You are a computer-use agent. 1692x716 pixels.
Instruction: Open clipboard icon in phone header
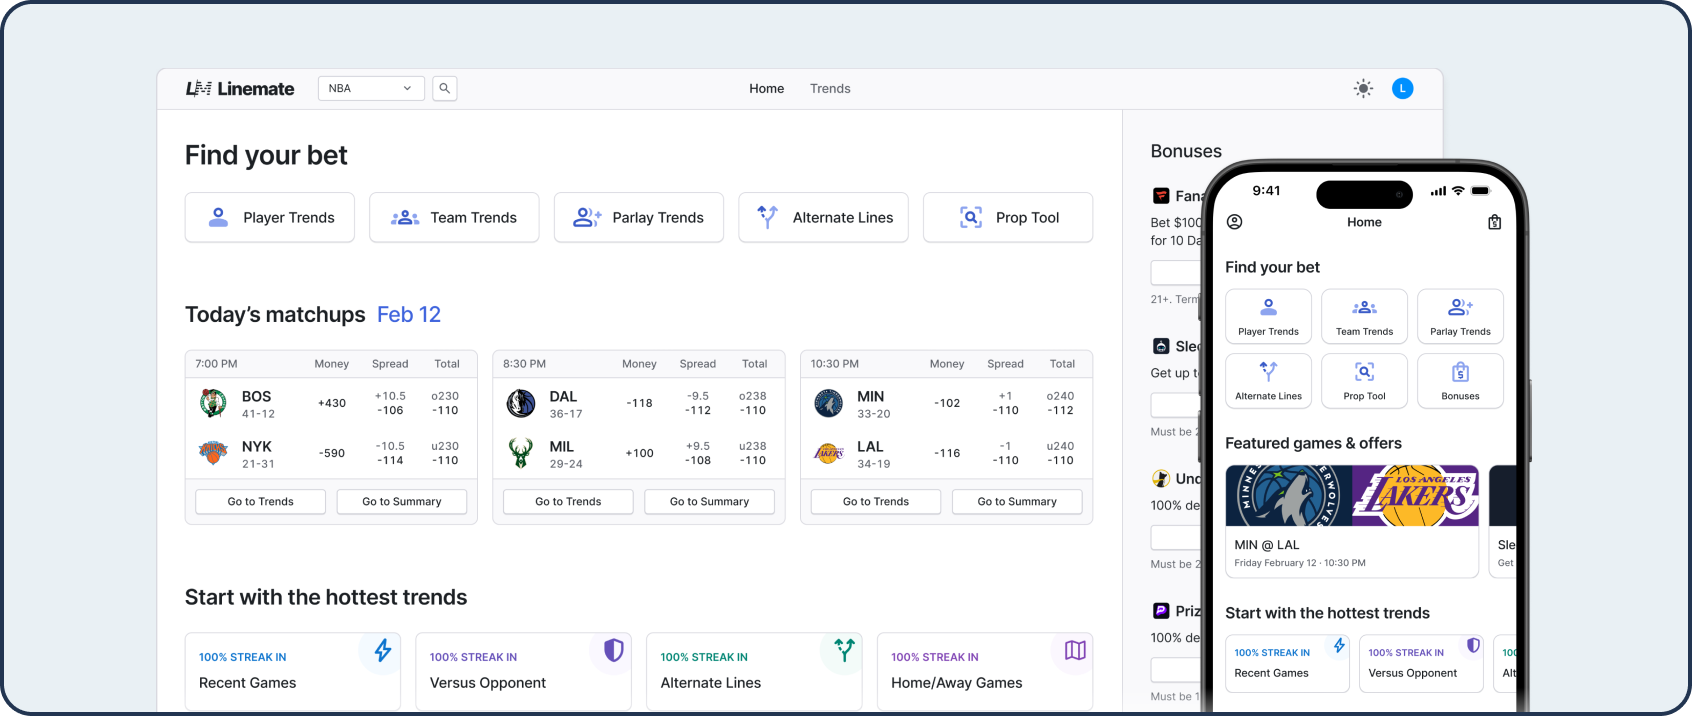[x=1494, y=222]
